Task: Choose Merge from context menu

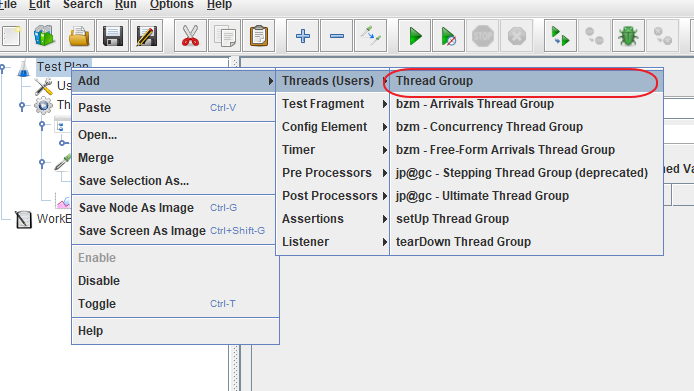Action: click(x=175, y=158)
